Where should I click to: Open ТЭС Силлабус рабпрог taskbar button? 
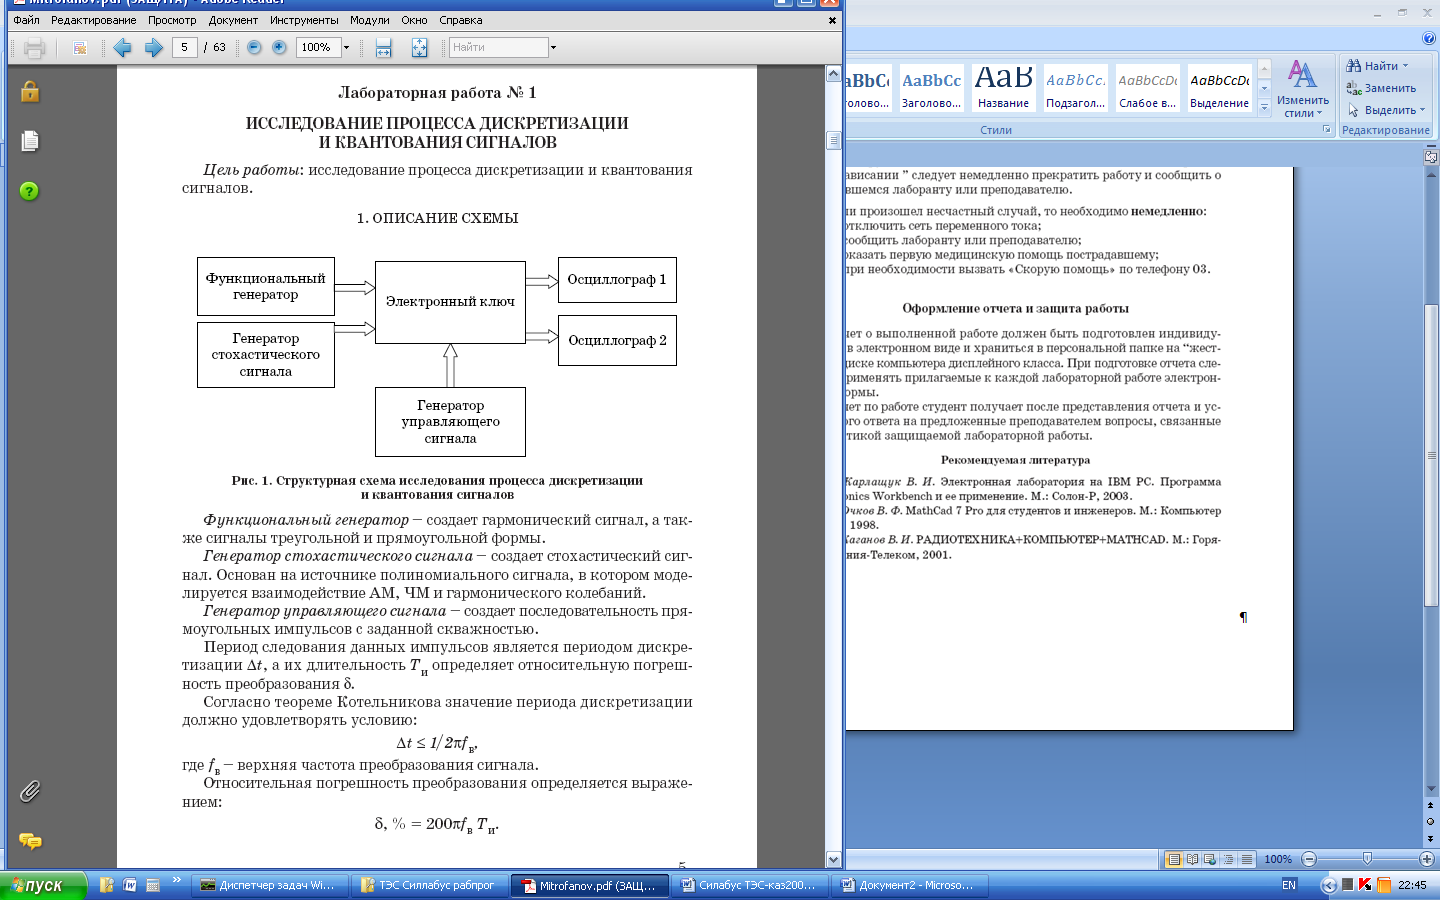[431, 885]
